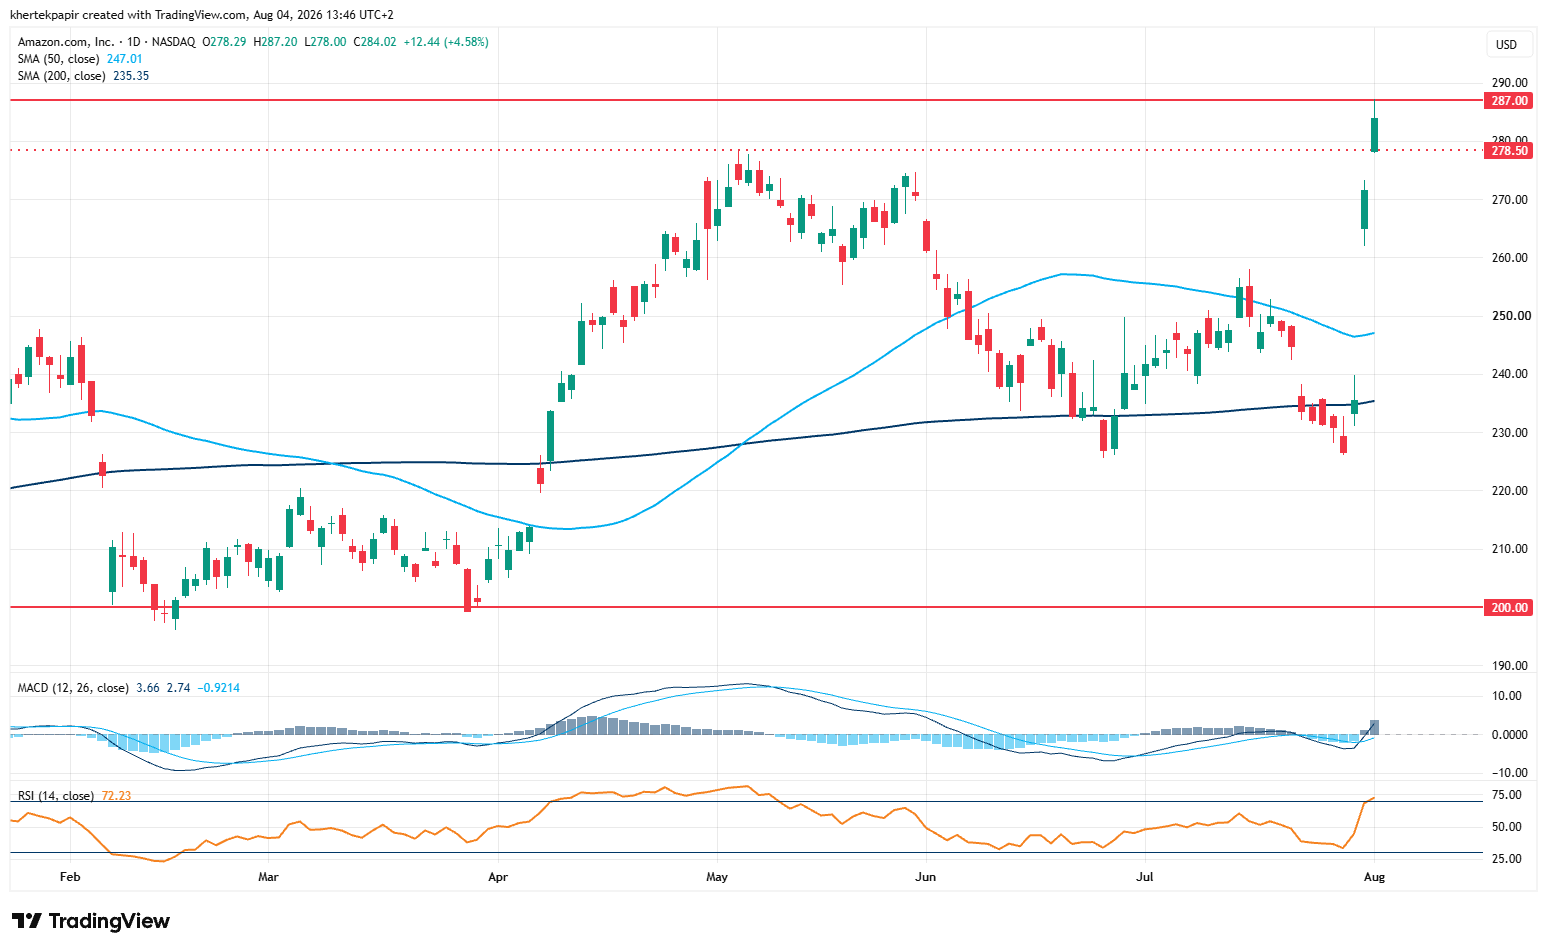Select the Amazon.com, Inc. symbol title
This screenshot has width=1547, height=951.
coord(66,42)
